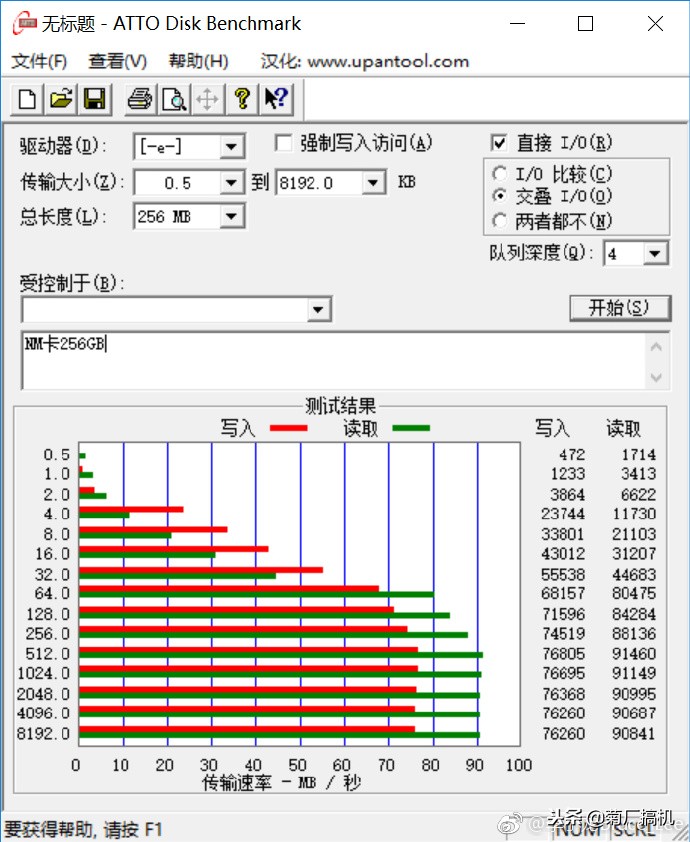Click description box scroll up arrow
This screenshot has height=842, width=690.
(x=656, y=347)
